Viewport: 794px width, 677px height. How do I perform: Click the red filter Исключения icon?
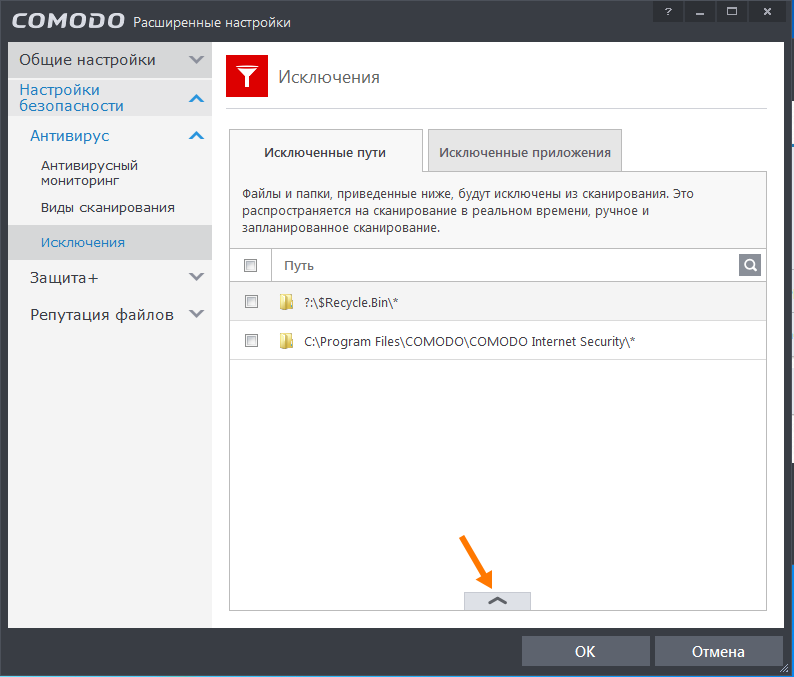[x=247, y=76]
